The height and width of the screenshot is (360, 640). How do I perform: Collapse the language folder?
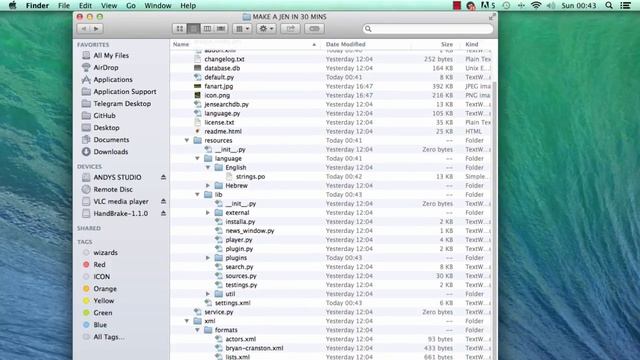(197, 158)
